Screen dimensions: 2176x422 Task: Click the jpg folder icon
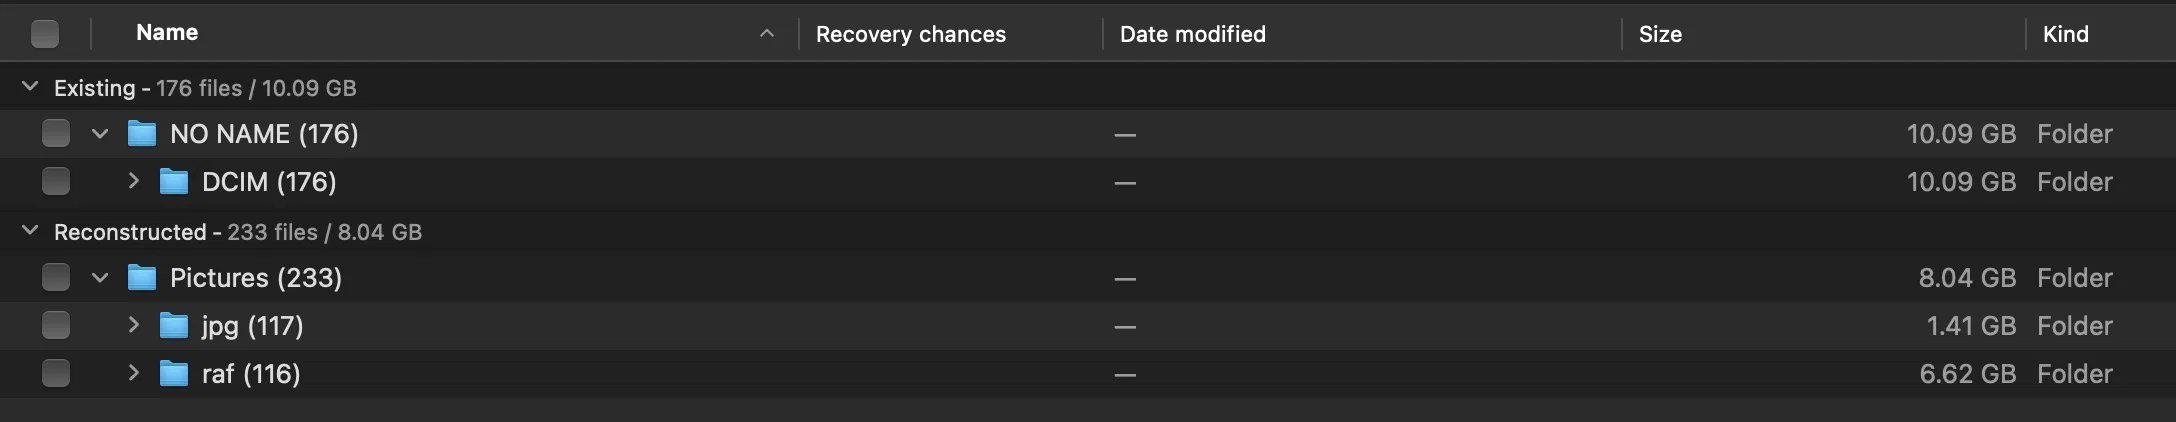point(174,326)
